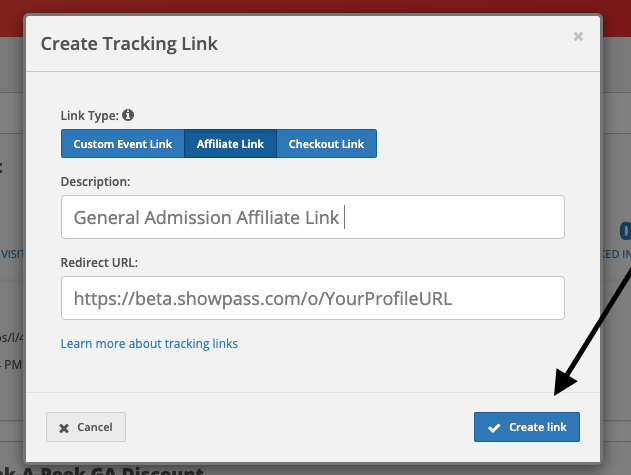Focus the Description text field

click(313, 217)
